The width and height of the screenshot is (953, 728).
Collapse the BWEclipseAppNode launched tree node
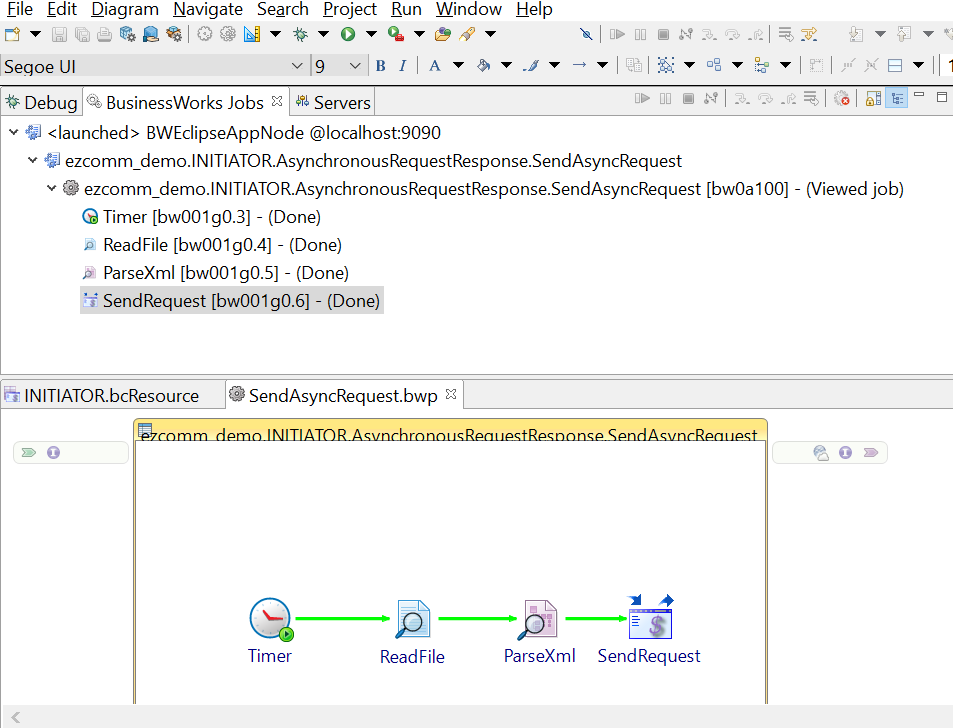tap(13, 133)
